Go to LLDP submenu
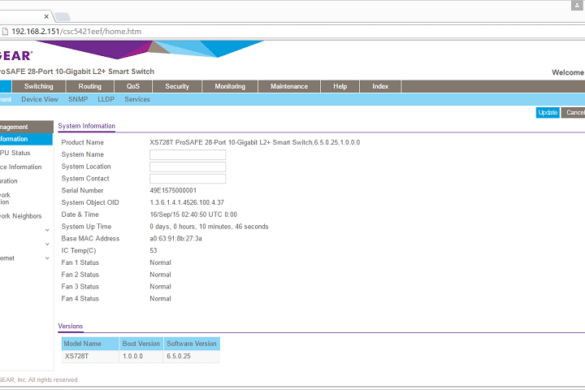 tap(106, 99)
